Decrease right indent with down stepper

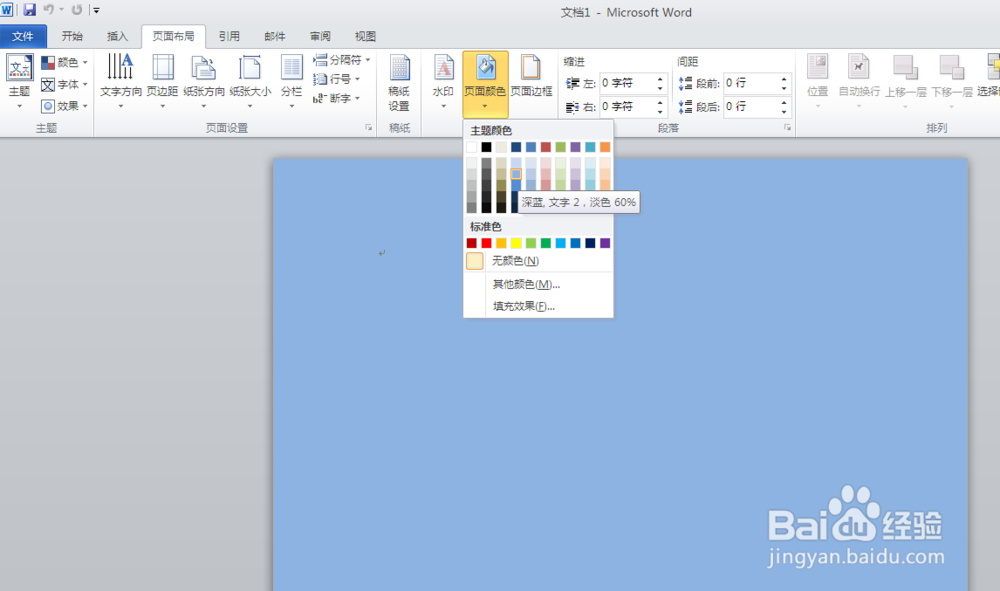[660, 112]
